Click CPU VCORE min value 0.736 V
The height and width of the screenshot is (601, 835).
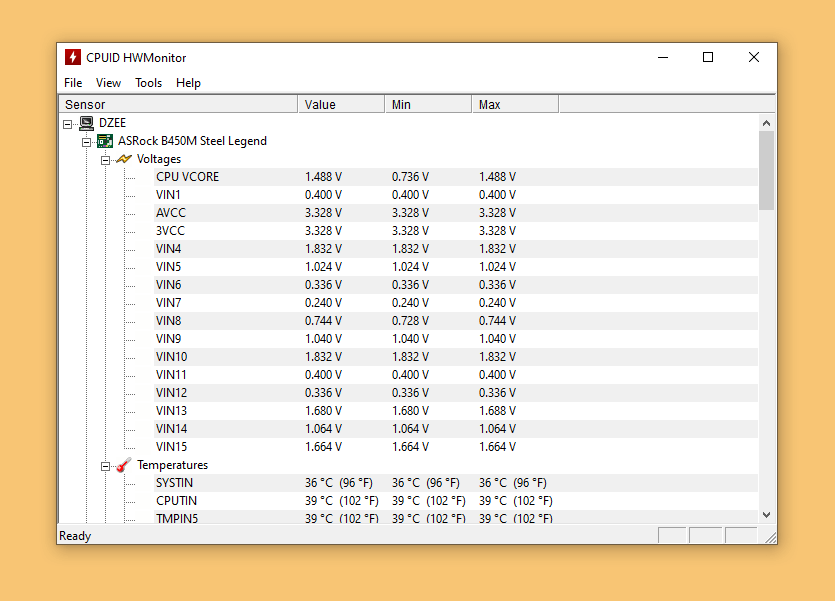(x=411, y=177)
